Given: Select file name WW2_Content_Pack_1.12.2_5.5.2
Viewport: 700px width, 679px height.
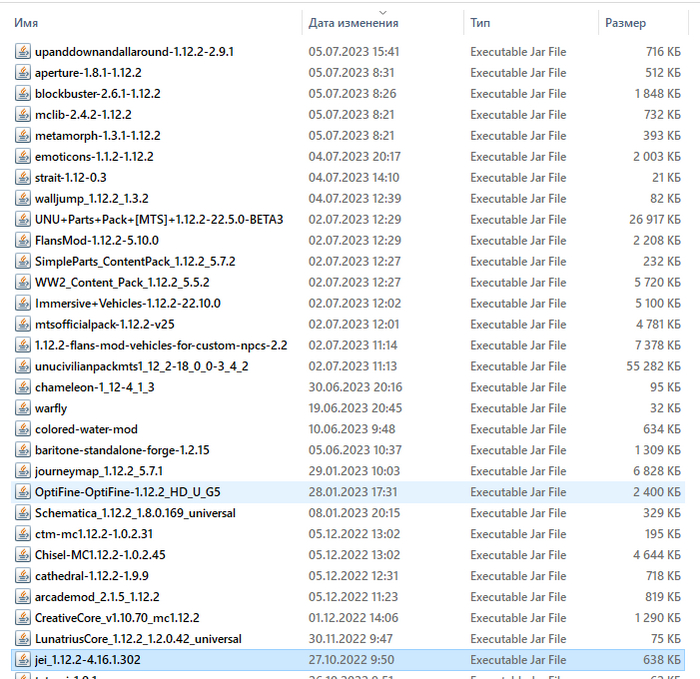Looking at the screenshot, I should 122,283.
